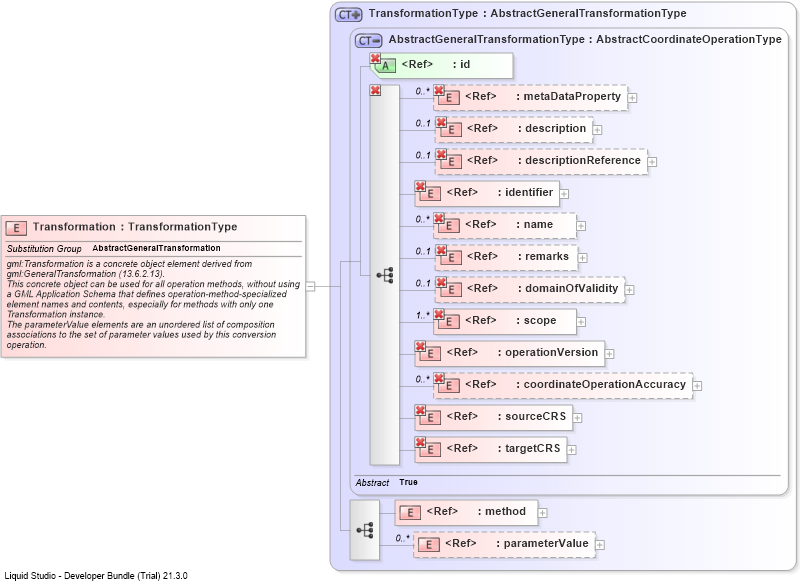Click the Abstract property label
800x581 pixels.
click(372, 482)
